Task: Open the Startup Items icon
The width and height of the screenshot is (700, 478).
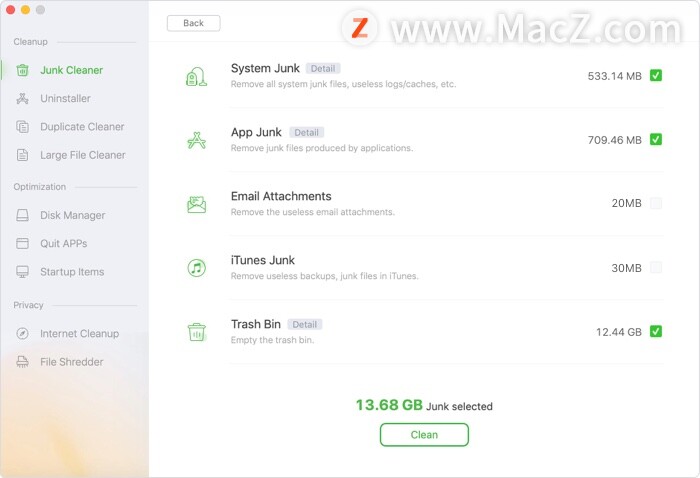Action: (x=22, y=272)
